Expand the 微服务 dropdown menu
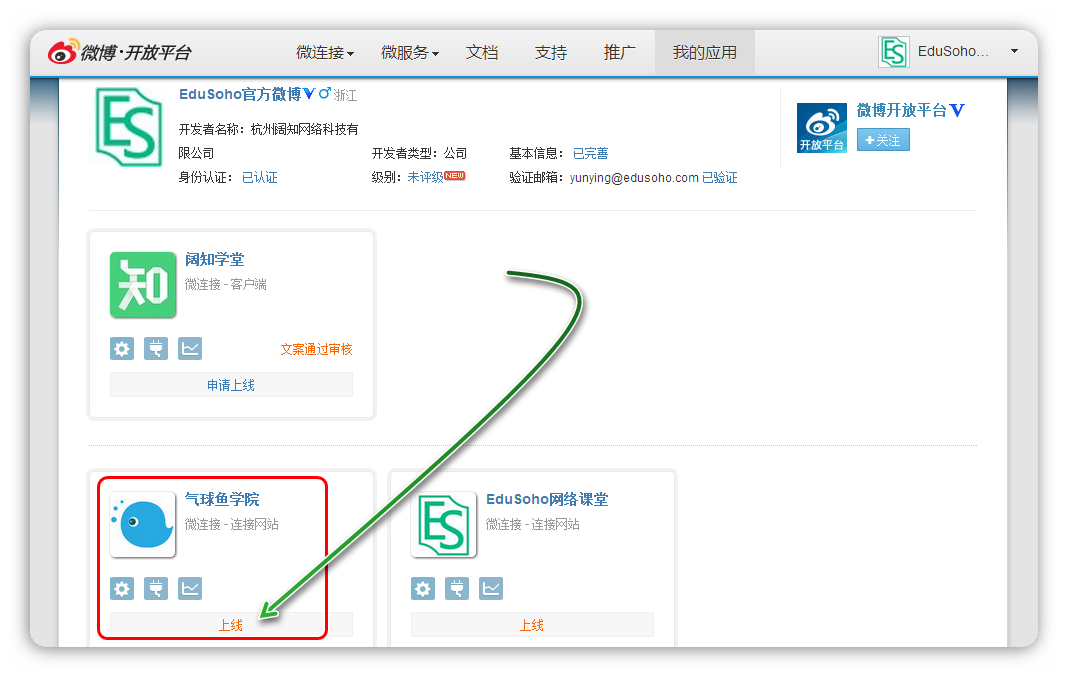 [x=410, y=52]
